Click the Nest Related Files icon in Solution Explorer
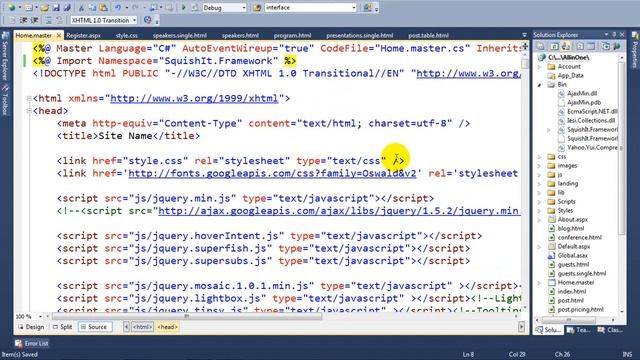The width and height of the screenshot is (640, 360). [566, 47]
